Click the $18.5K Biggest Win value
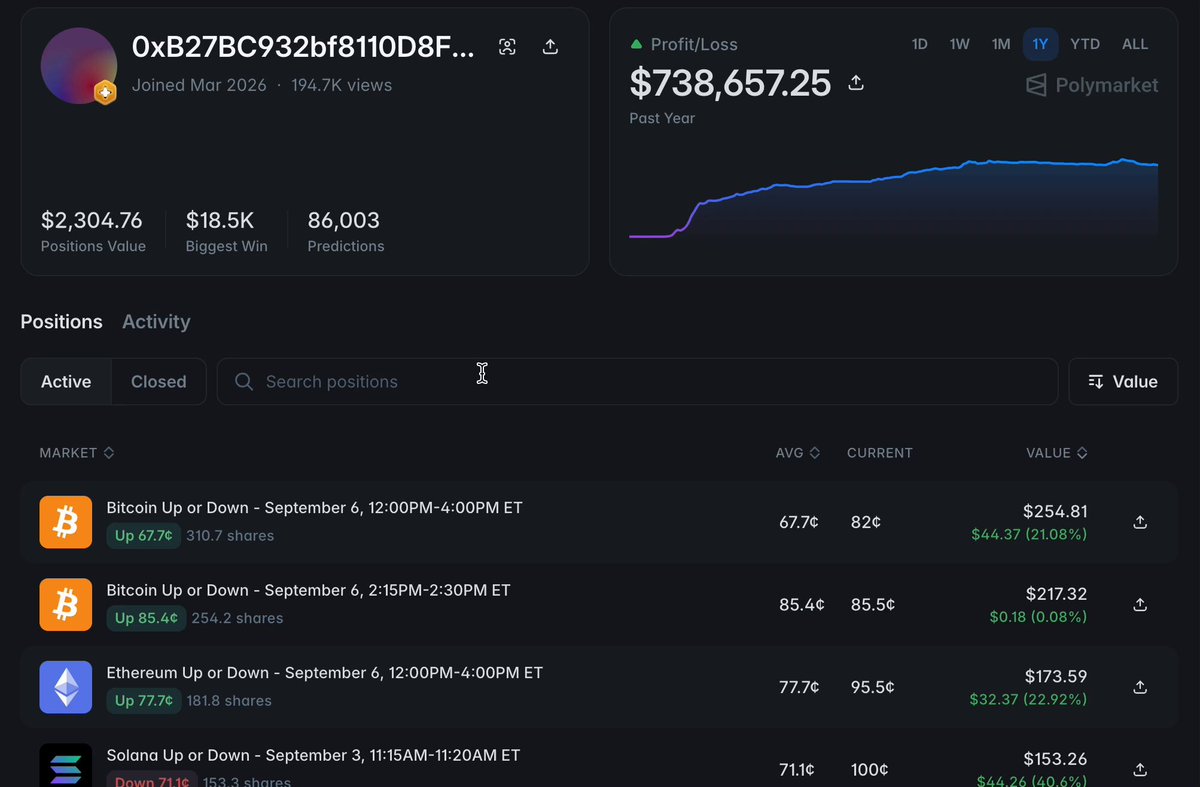Image resolution: width=1200 pixels, height=787 pixels. click(x=220, y=220)
